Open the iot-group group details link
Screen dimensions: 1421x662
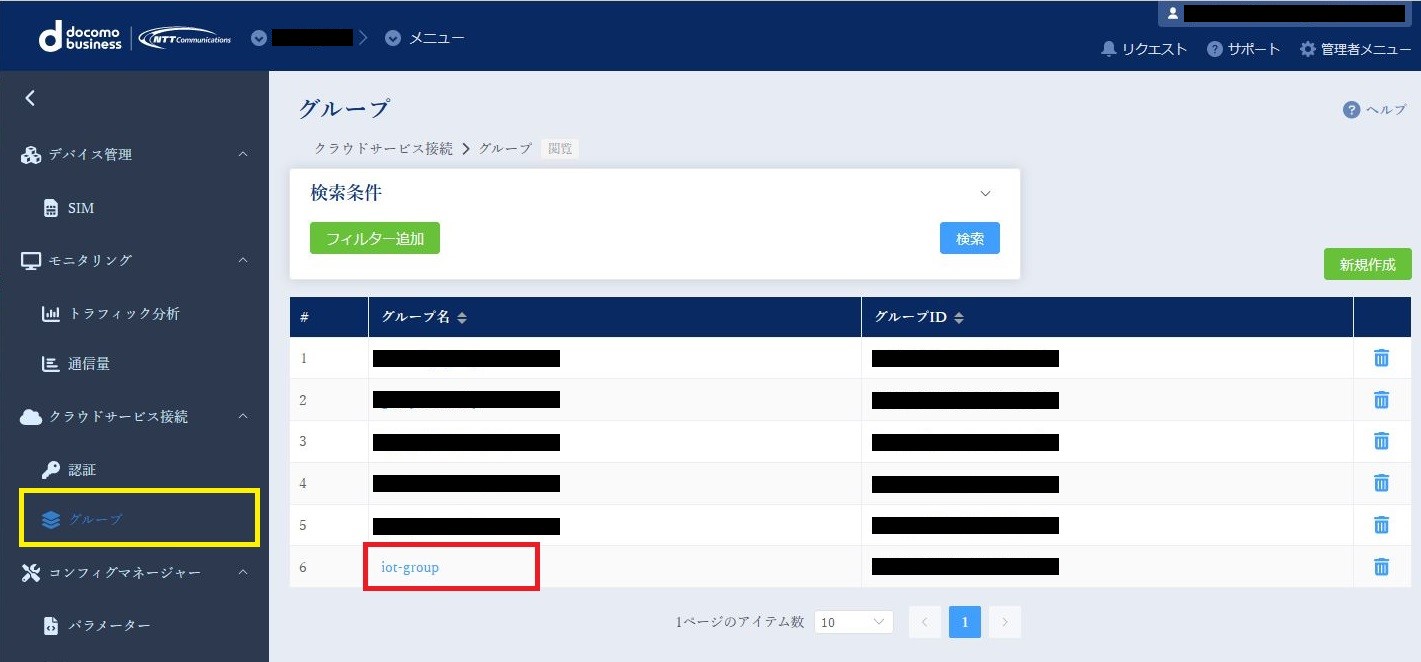coord(408,567)
